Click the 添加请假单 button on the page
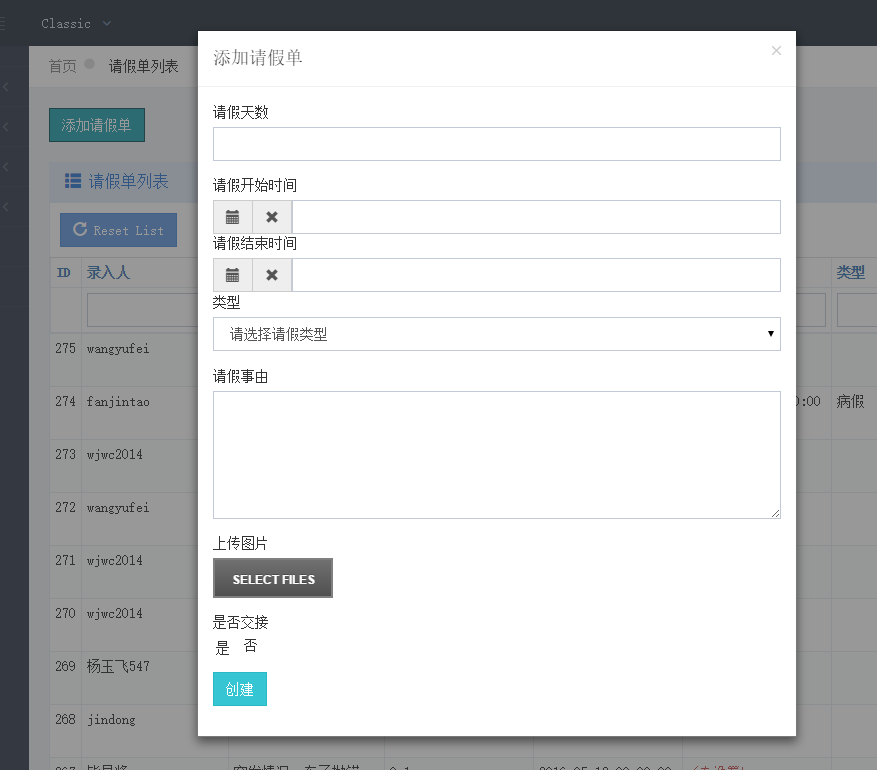This screenshot has height=770, width=877. point(96,125)
